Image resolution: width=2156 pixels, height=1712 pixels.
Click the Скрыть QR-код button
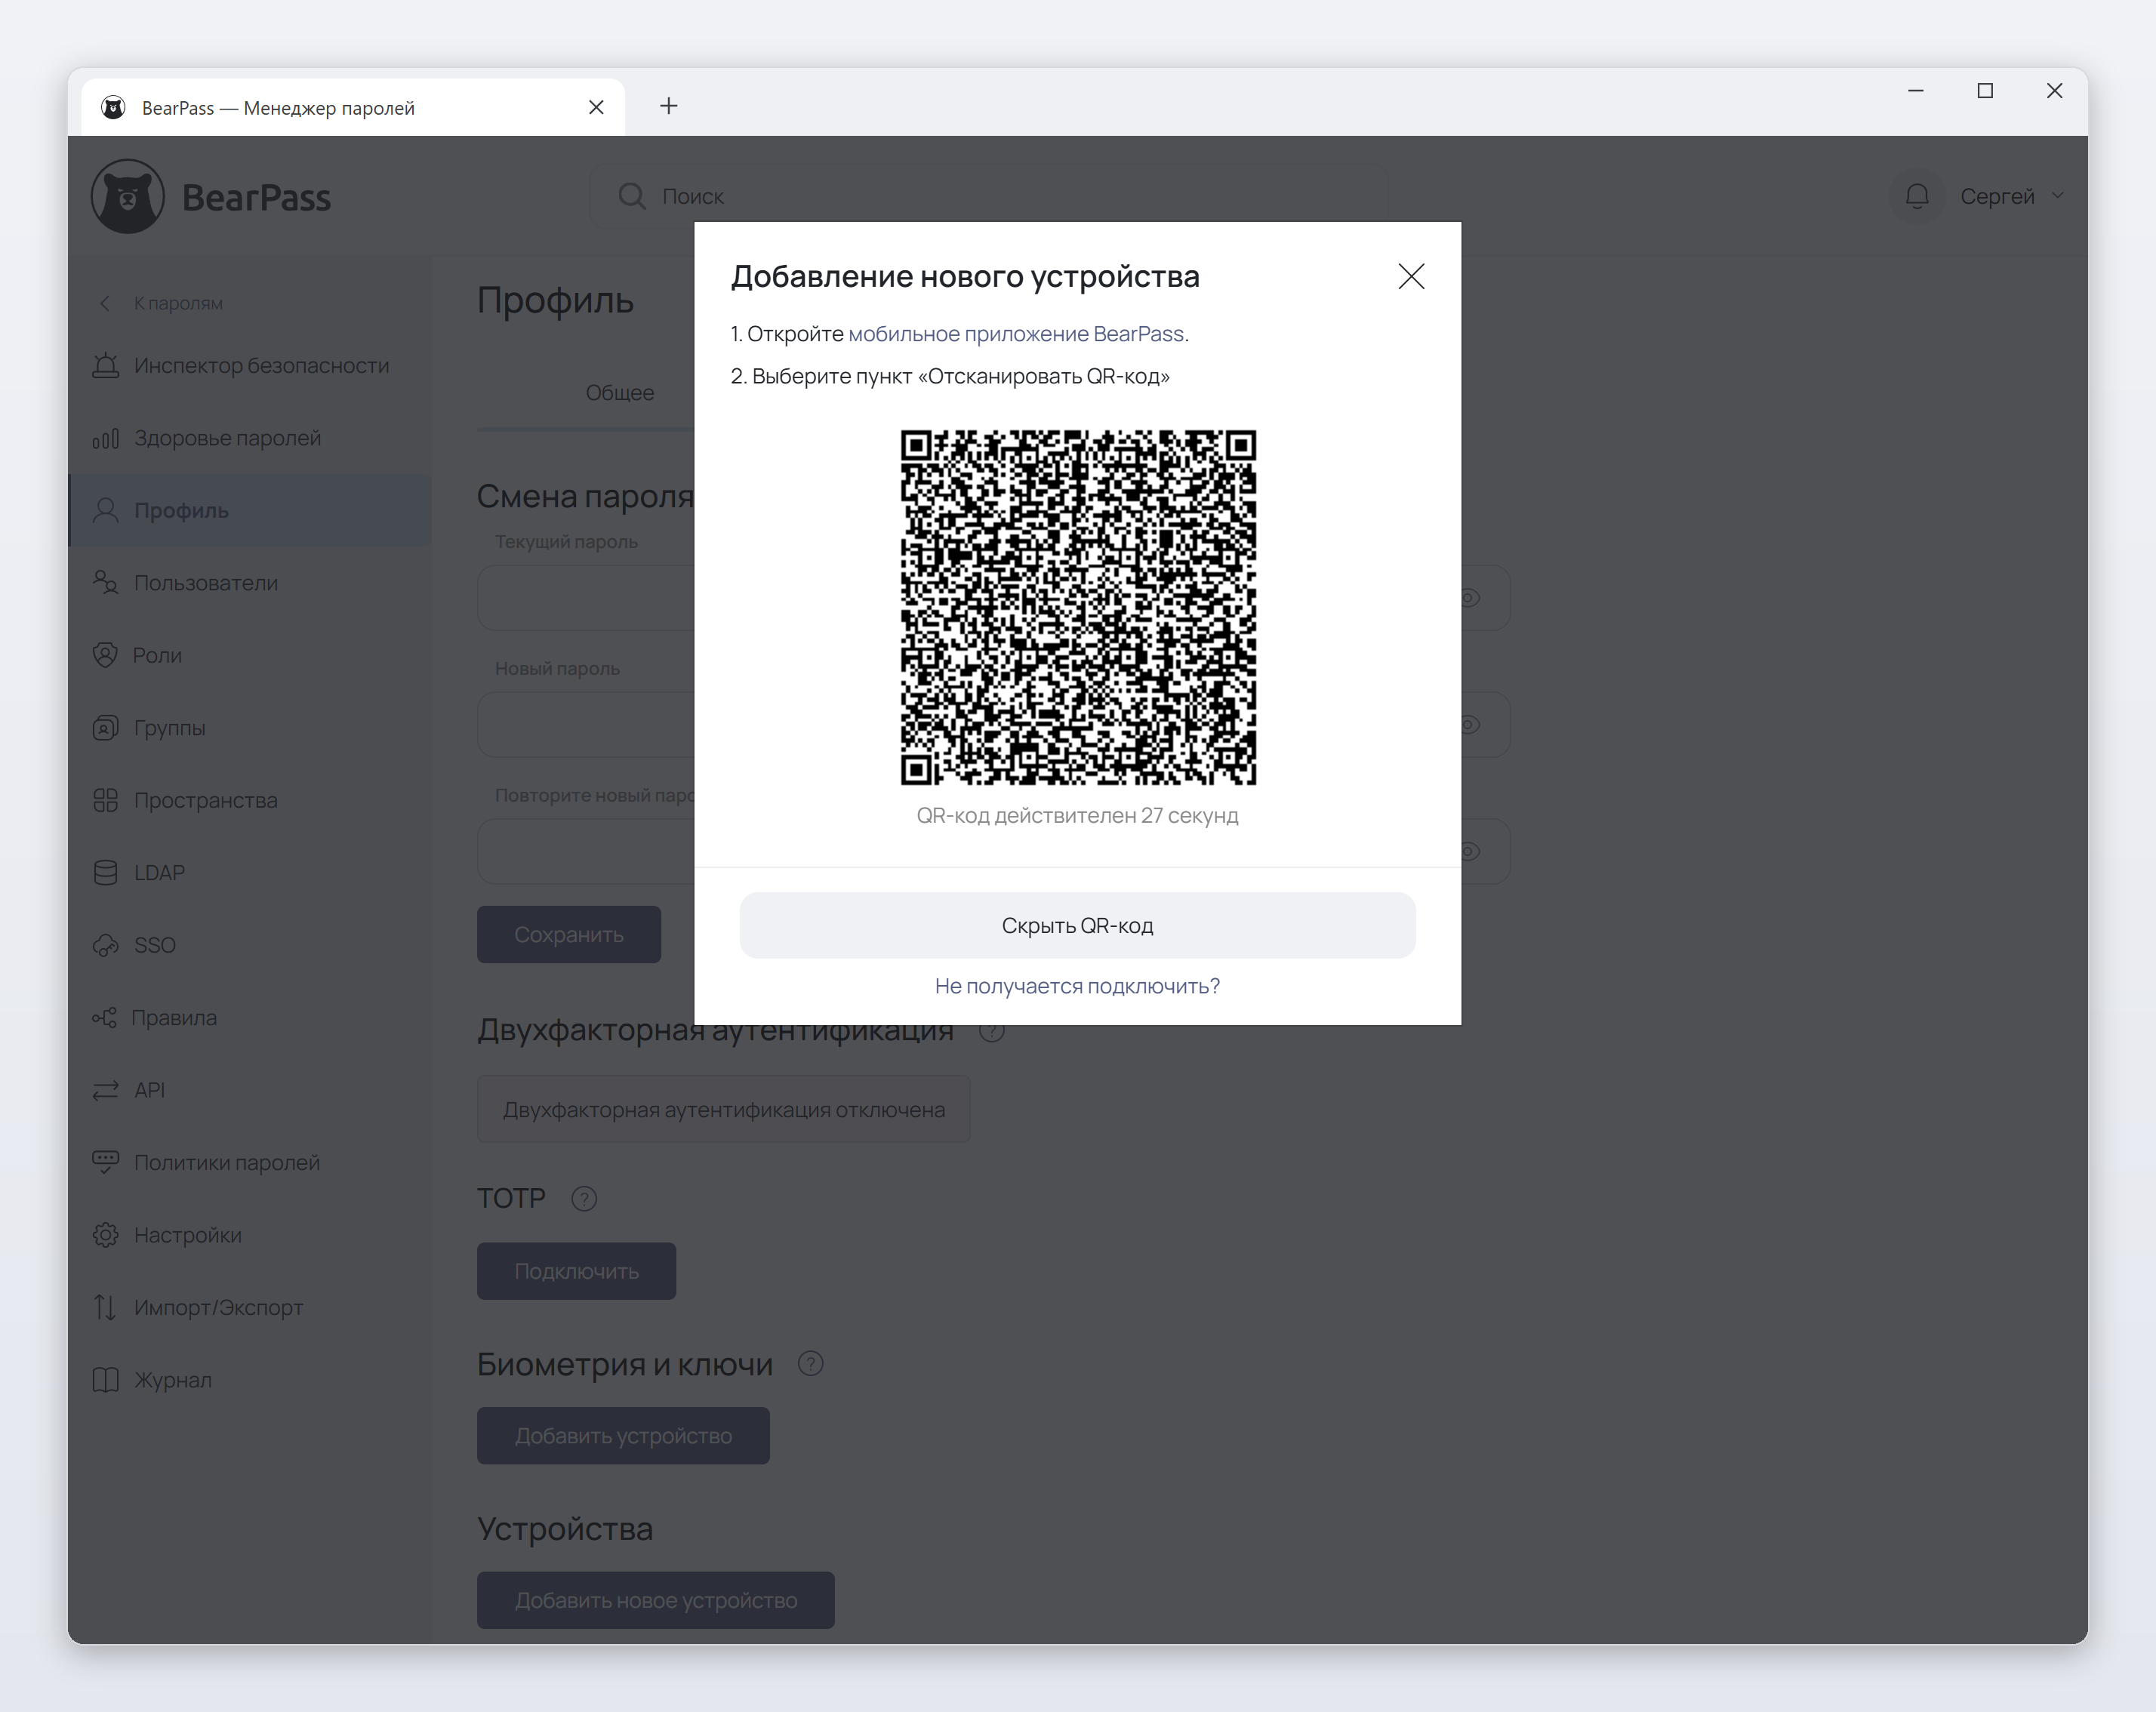1077,925
